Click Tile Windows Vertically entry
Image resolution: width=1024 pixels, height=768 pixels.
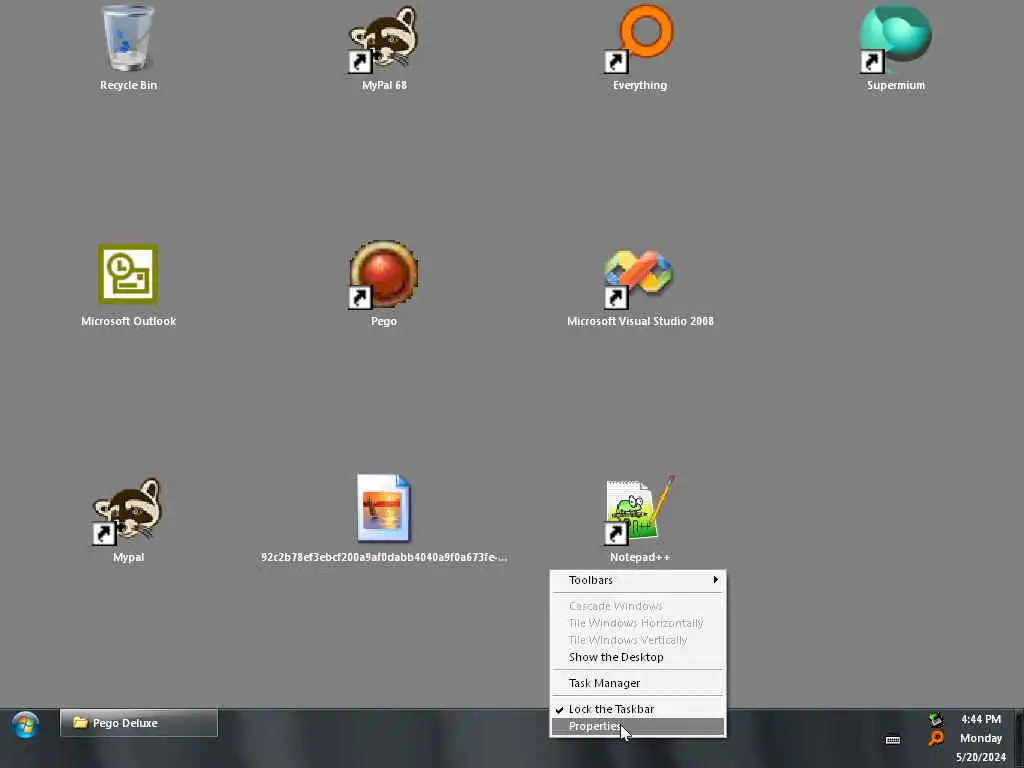click(x=638, y=640)
